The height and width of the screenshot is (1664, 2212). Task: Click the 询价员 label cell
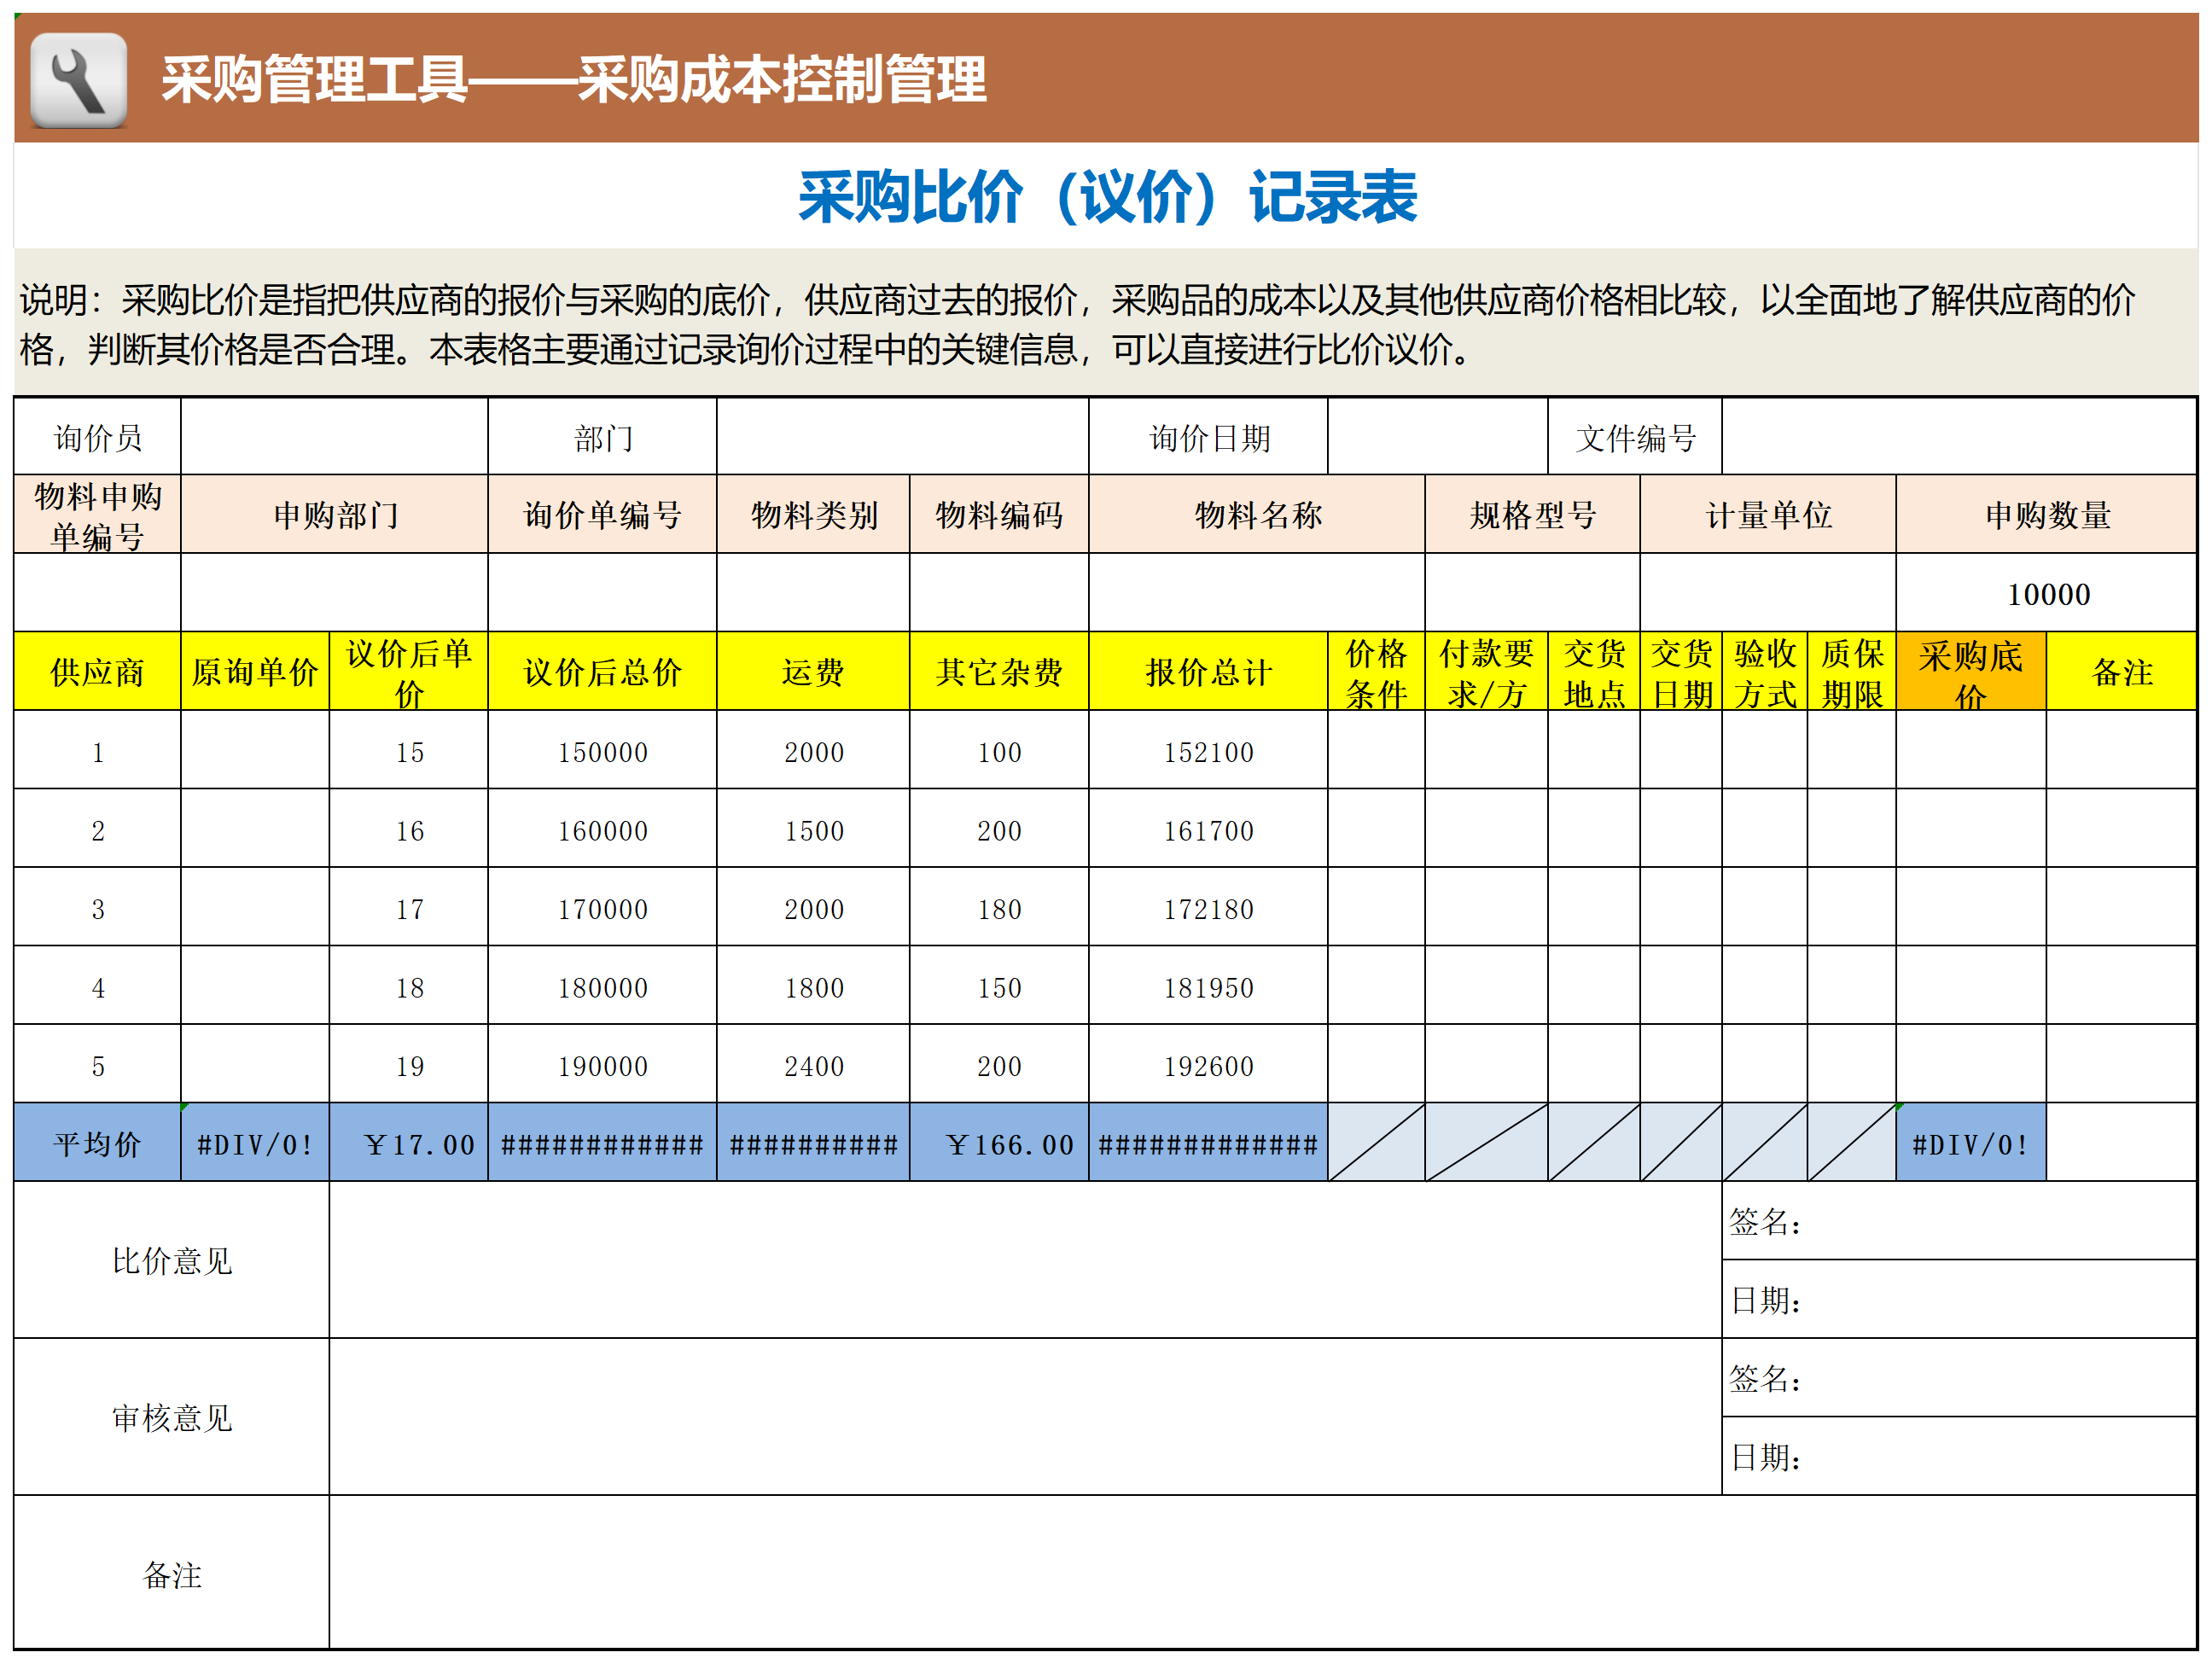click(97, 437)
